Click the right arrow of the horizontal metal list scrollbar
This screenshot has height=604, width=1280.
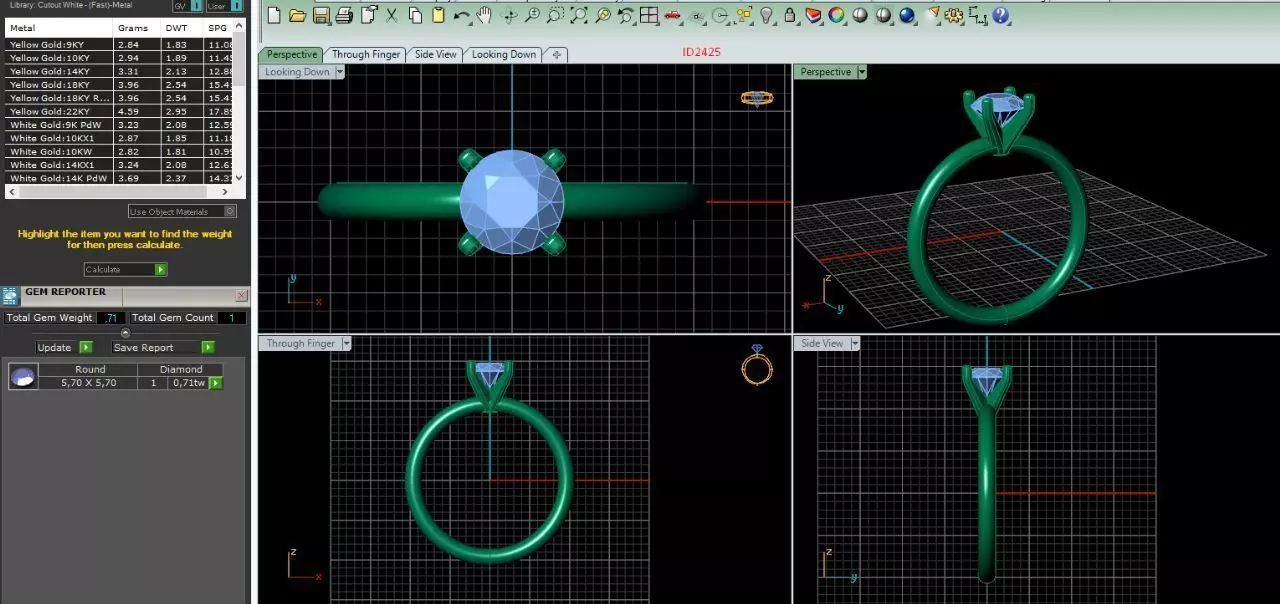(x=225, y=191)
